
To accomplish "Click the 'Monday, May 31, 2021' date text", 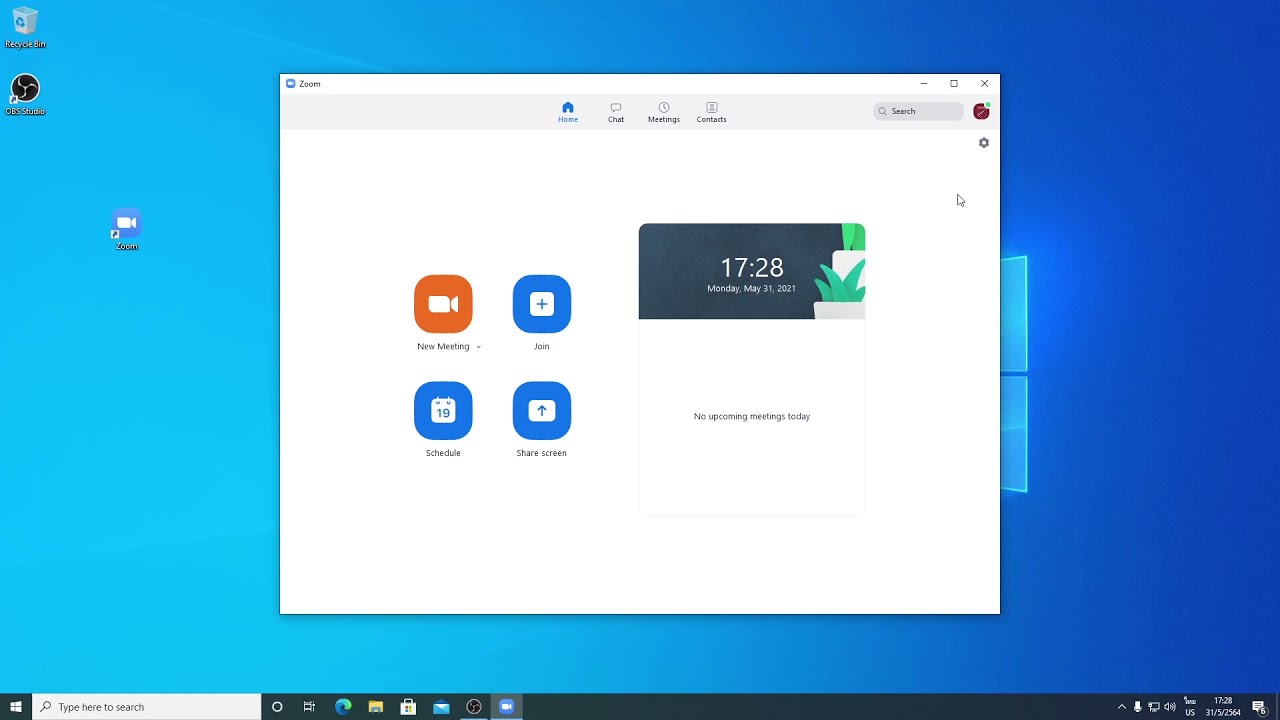I will 752,288.
